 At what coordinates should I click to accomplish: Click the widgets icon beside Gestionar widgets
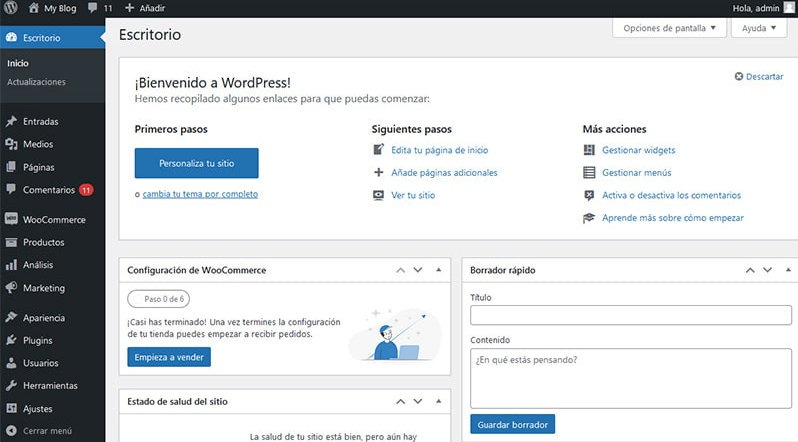point(589,150)
